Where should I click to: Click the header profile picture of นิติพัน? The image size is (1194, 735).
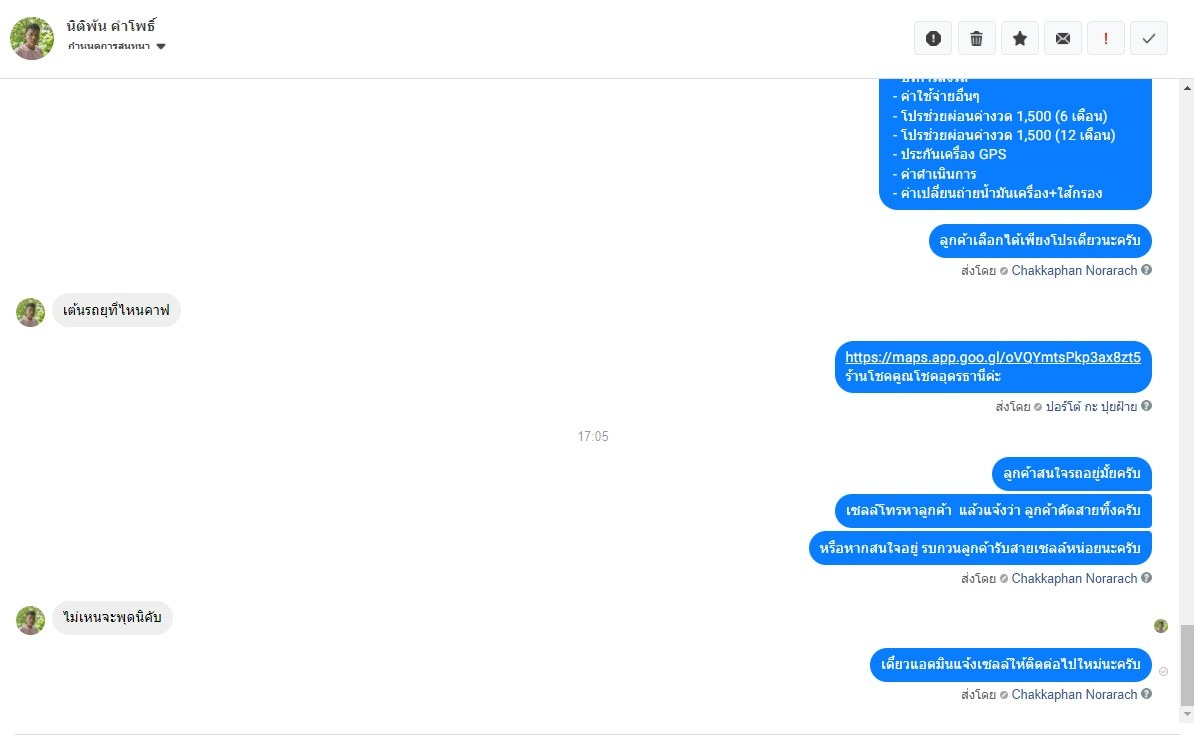[x=32, y=38]
